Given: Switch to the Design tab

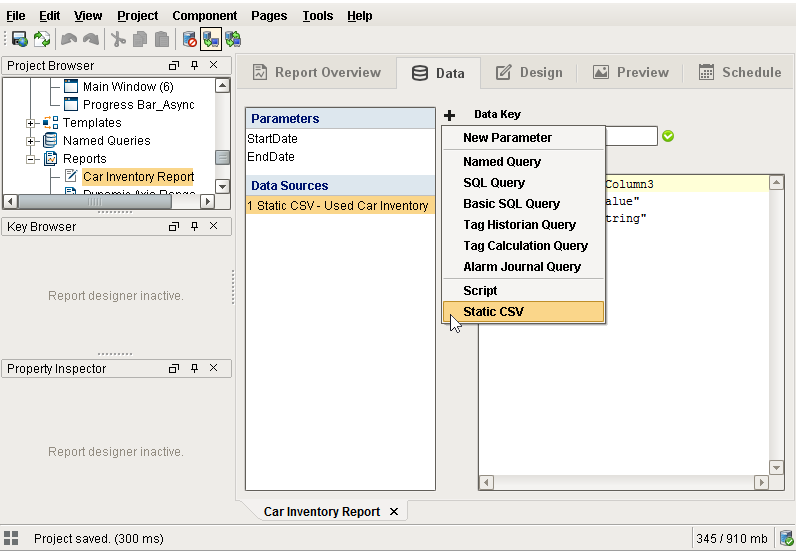Looking at the screenshot, I should [x=529, y=72].
